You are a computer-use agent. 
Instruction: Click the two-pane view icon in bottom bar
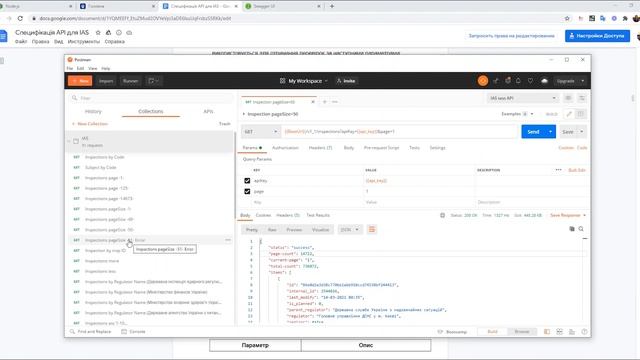click(547, 331)
